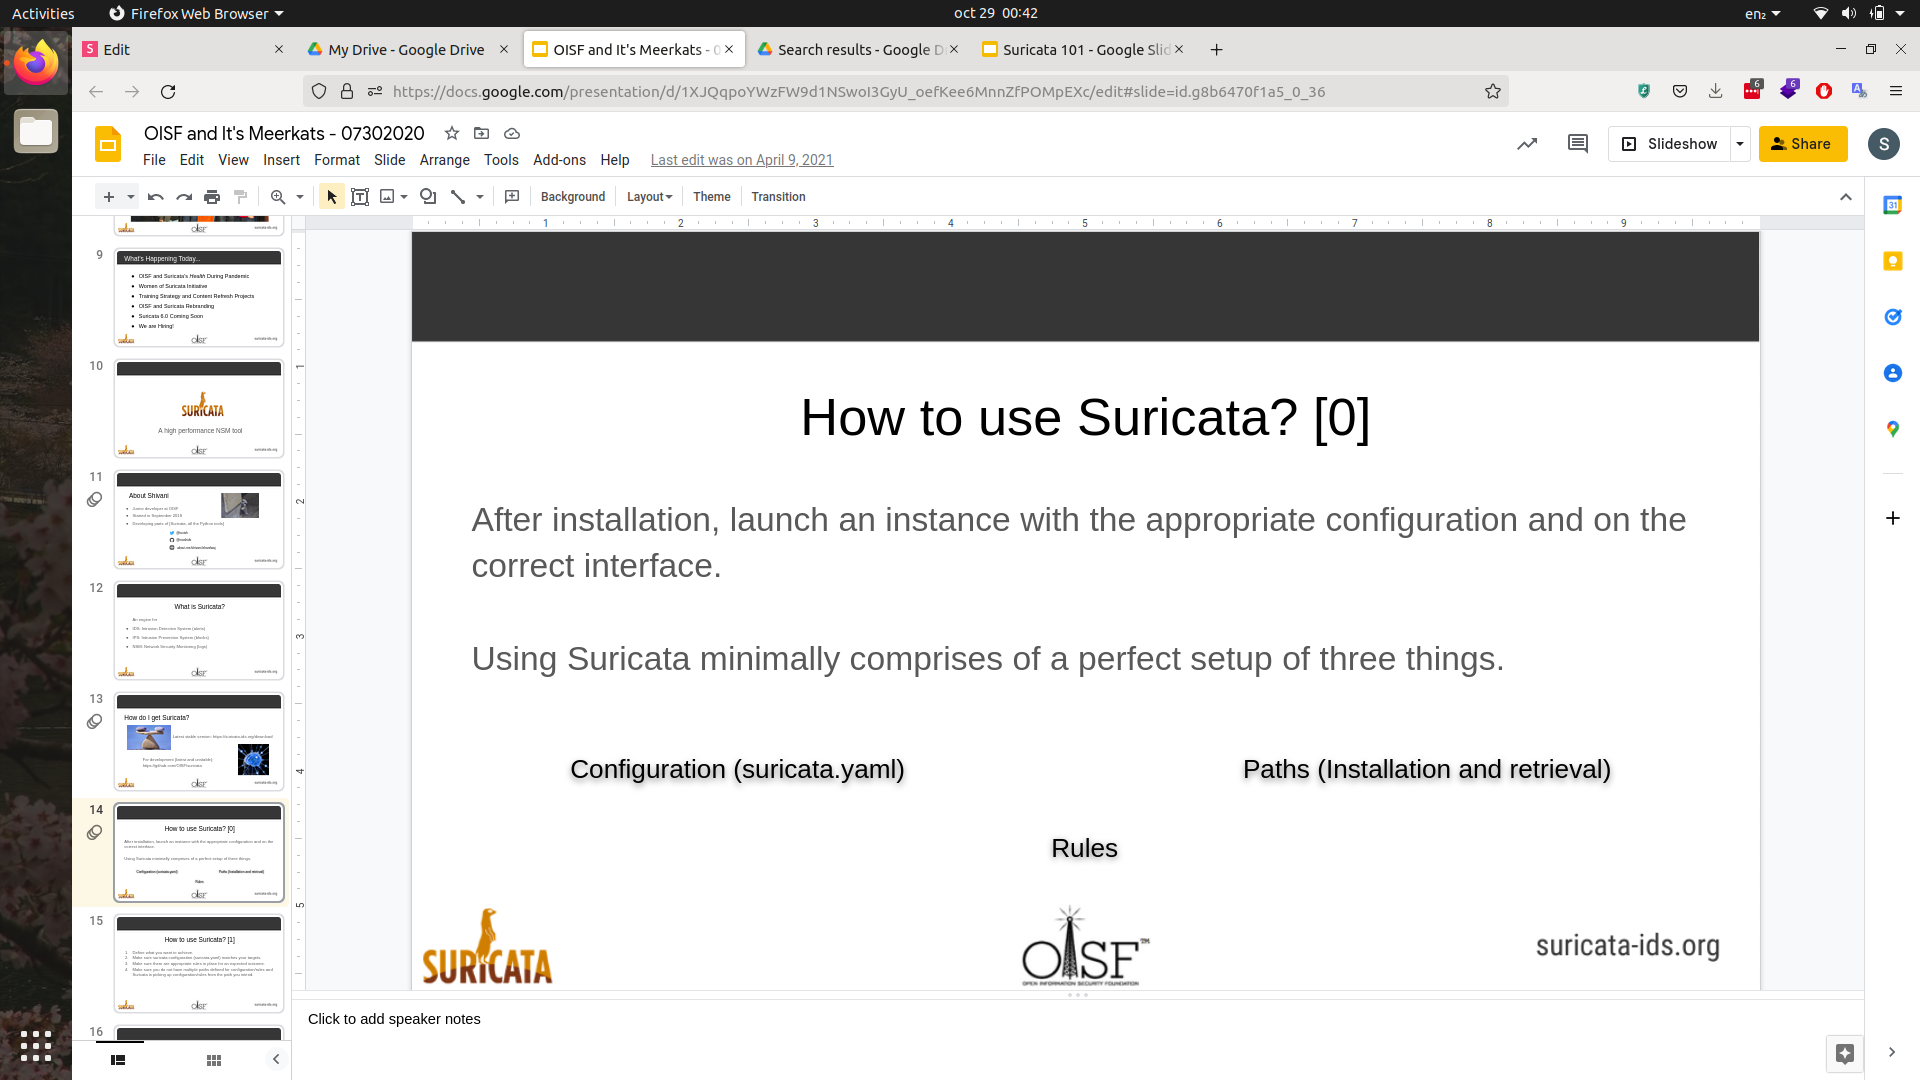This screenshot has height=1080, width=1920.
Task: Select the Shape tool icon
Action: coord(428,197)
